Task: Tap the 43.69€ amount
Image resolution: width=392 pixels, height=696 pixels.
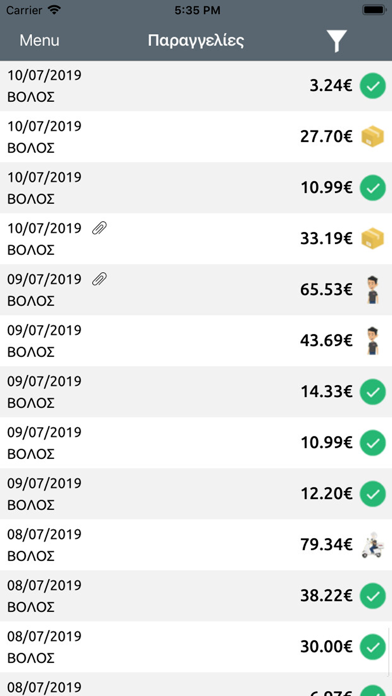Action: point(326,341)
